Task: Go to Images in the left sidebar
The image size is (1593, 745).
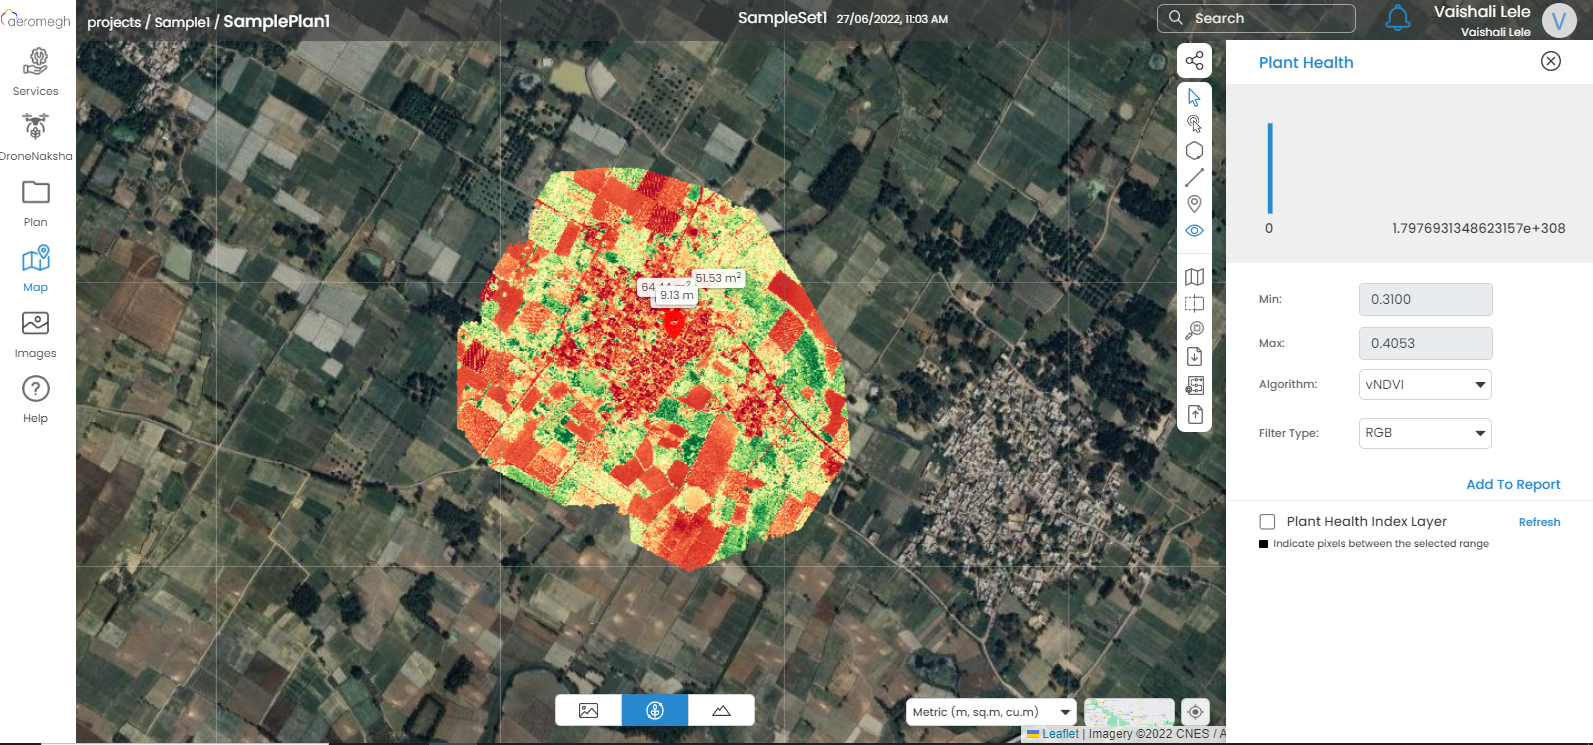Action: coord(36,334)
